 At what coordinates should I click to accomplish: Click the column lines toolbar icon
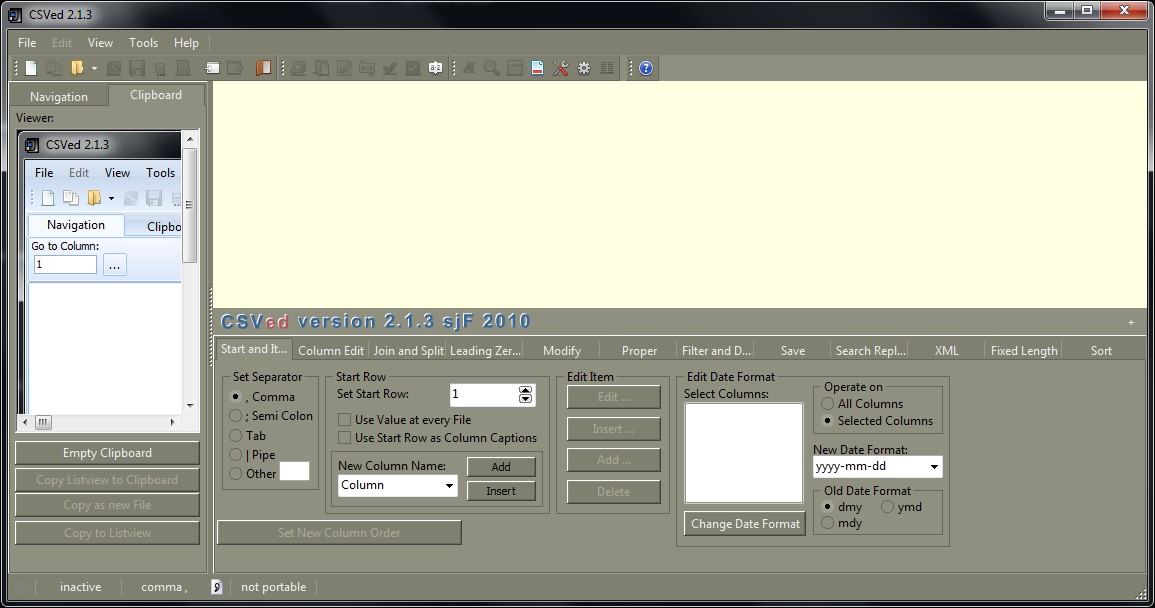coord(607,69)
